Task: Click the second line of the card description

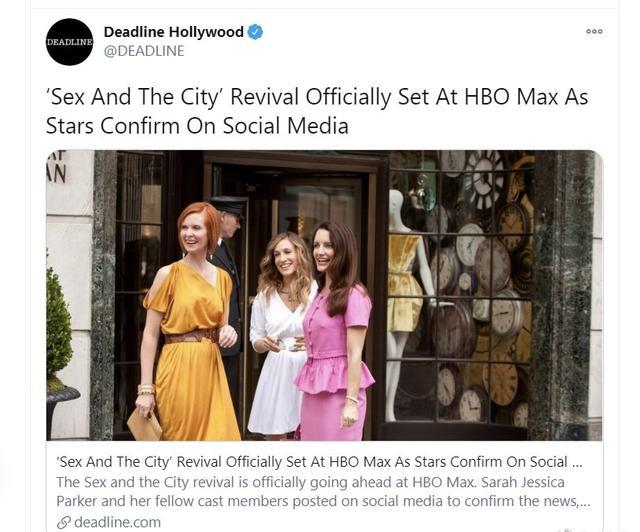Action: pyautogui.click(x=323, y=501)
